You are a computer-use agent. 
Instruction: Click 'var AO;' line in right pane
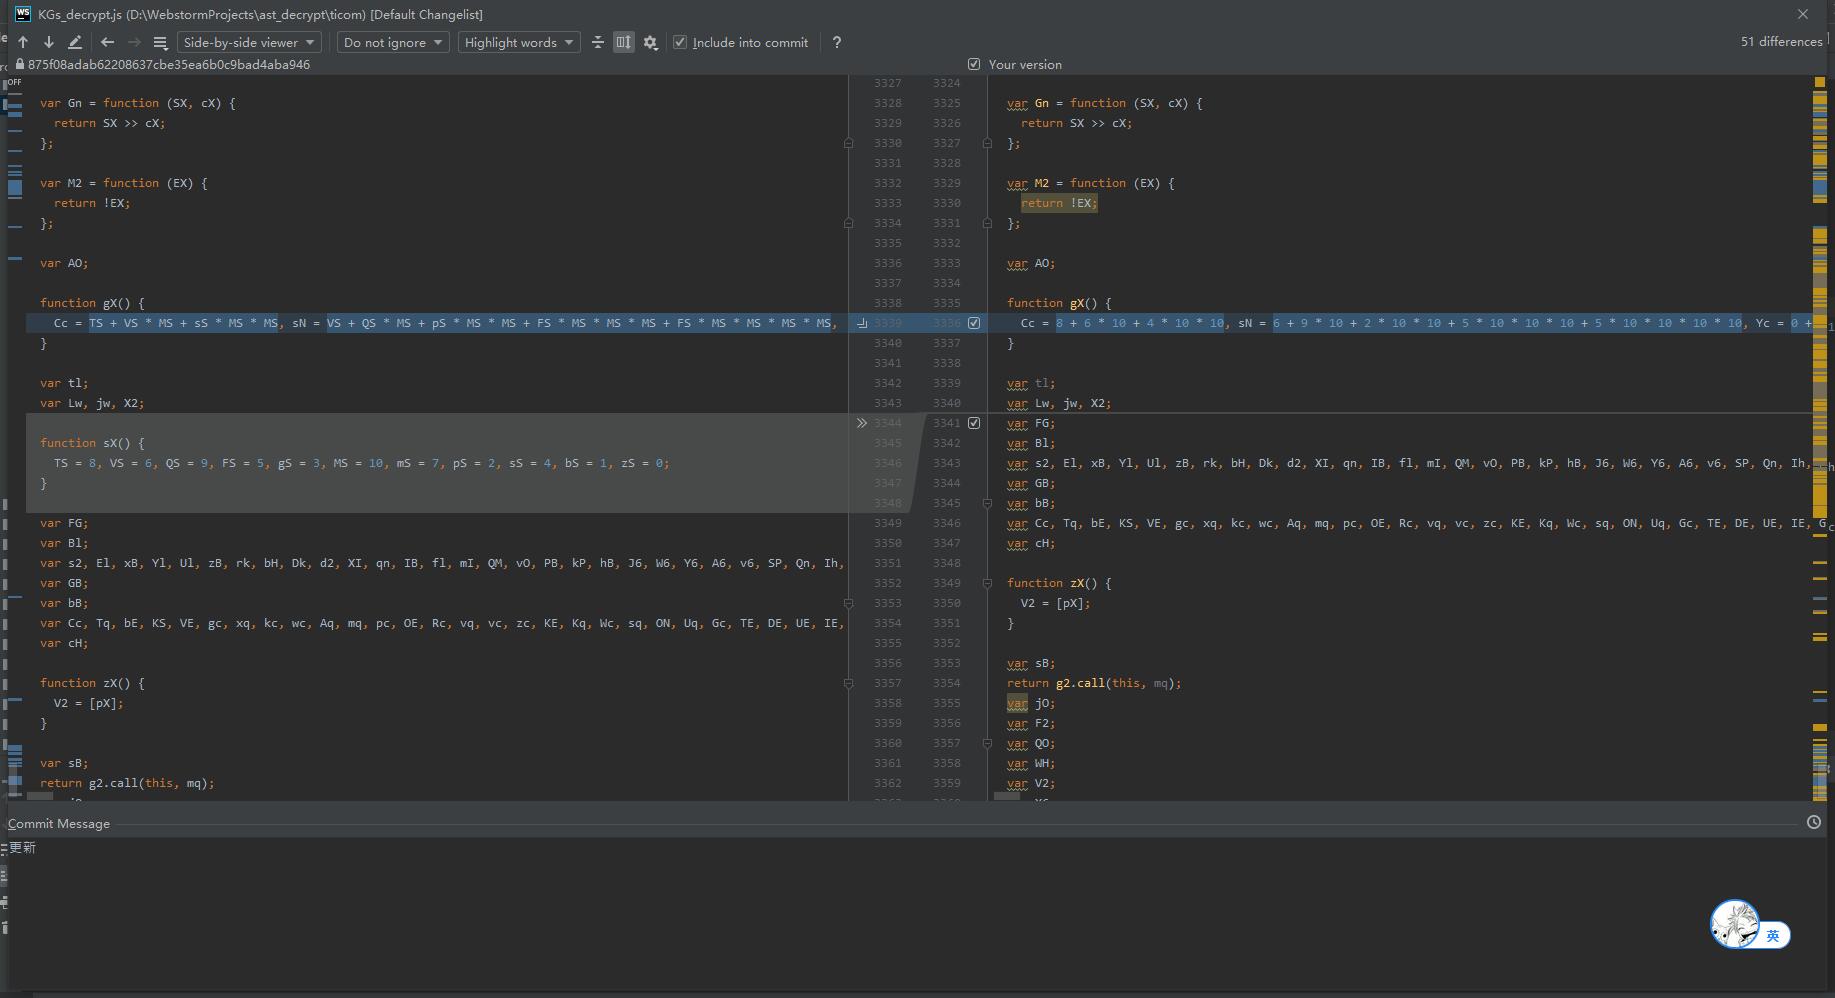[1031, 263]
